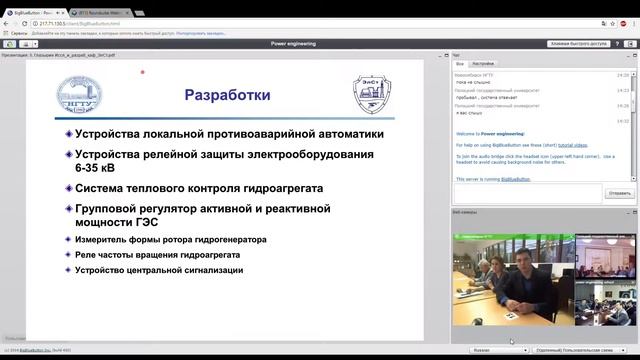
Task: Minimize the chat panel
Action: tap(628, 55)
